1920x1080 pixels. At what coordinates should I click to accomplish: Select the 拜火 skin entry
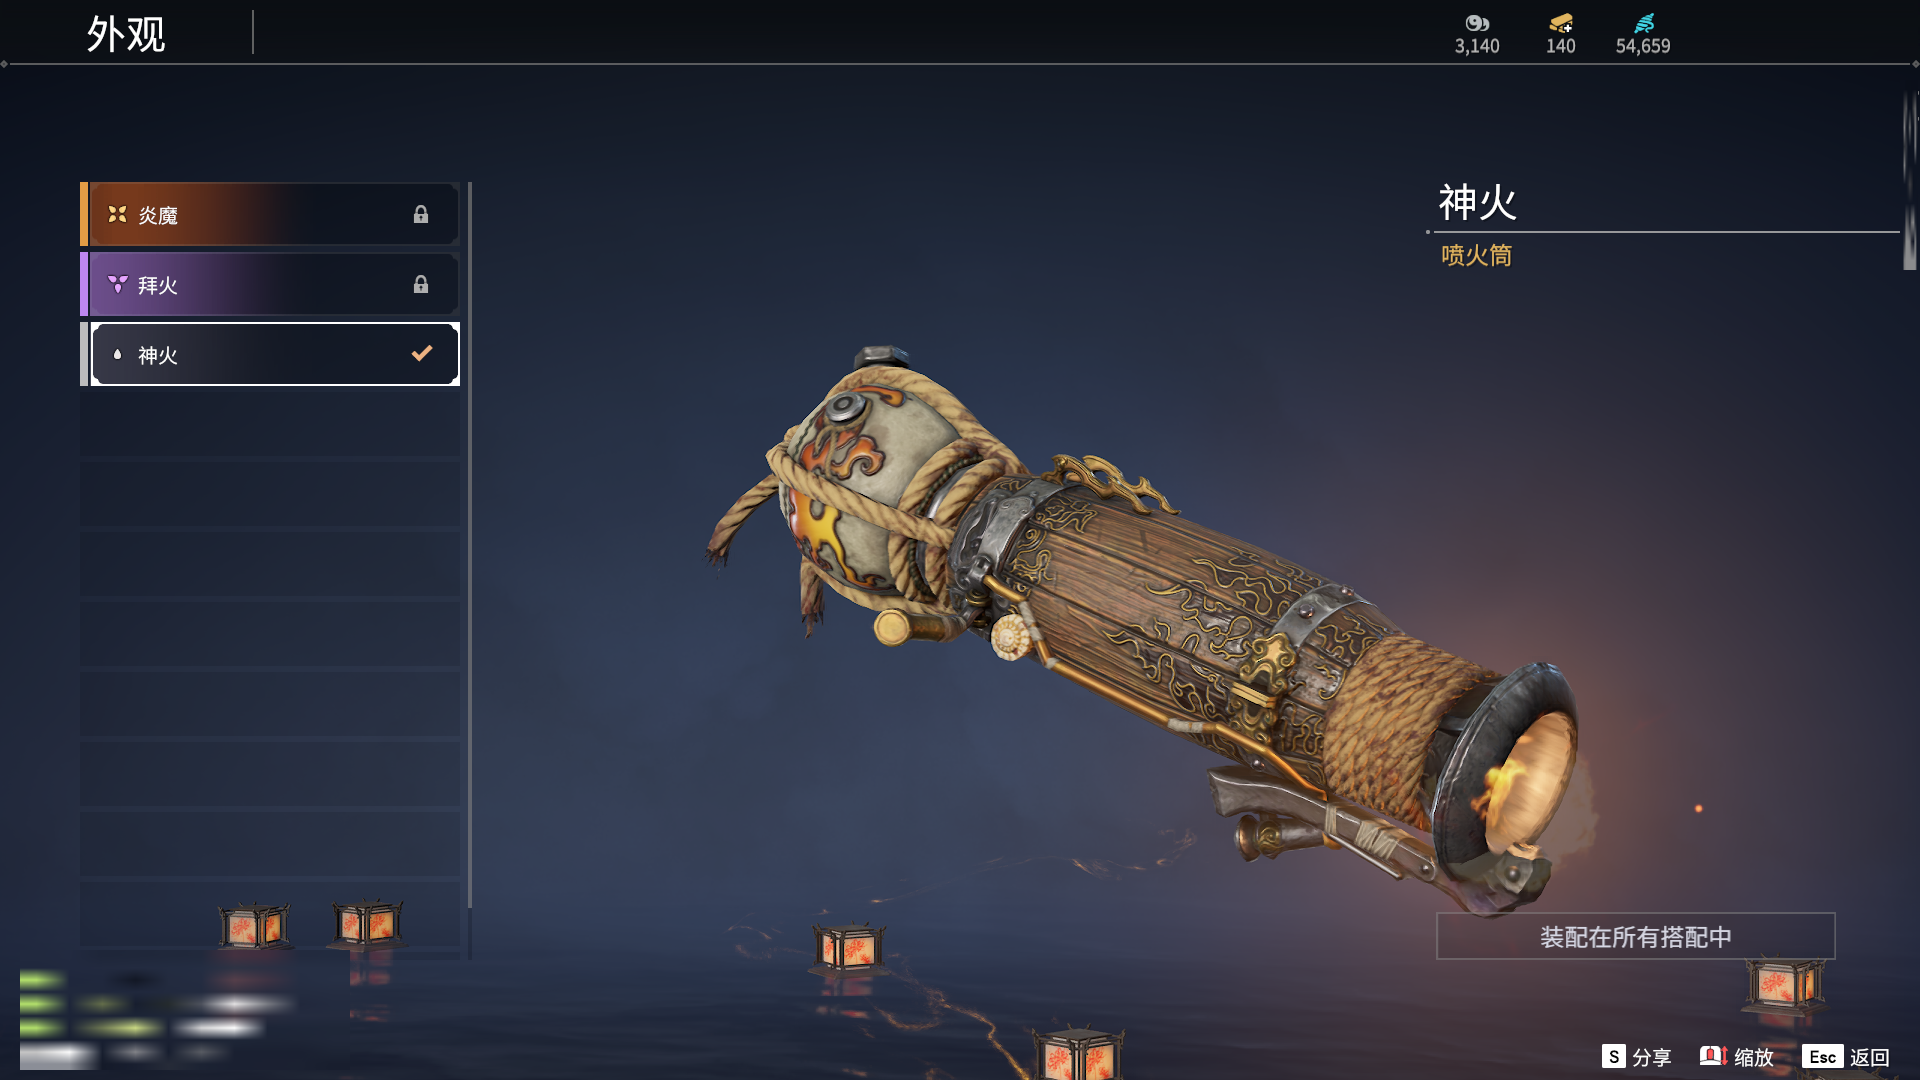pyautogui.click(x=270, y=284)
